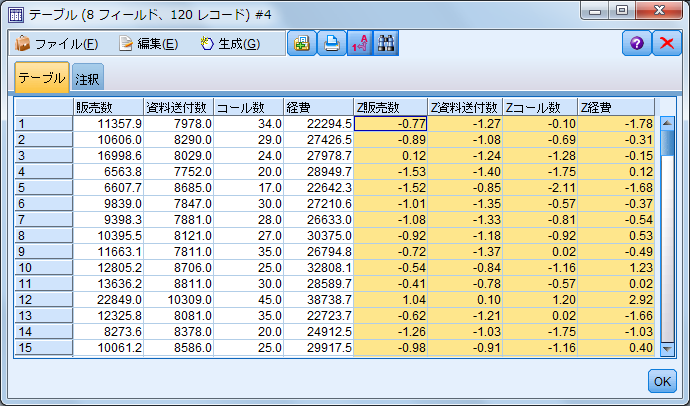690x406 pixels.
Task: Click the OK button
Action: [x=662, y=381]
